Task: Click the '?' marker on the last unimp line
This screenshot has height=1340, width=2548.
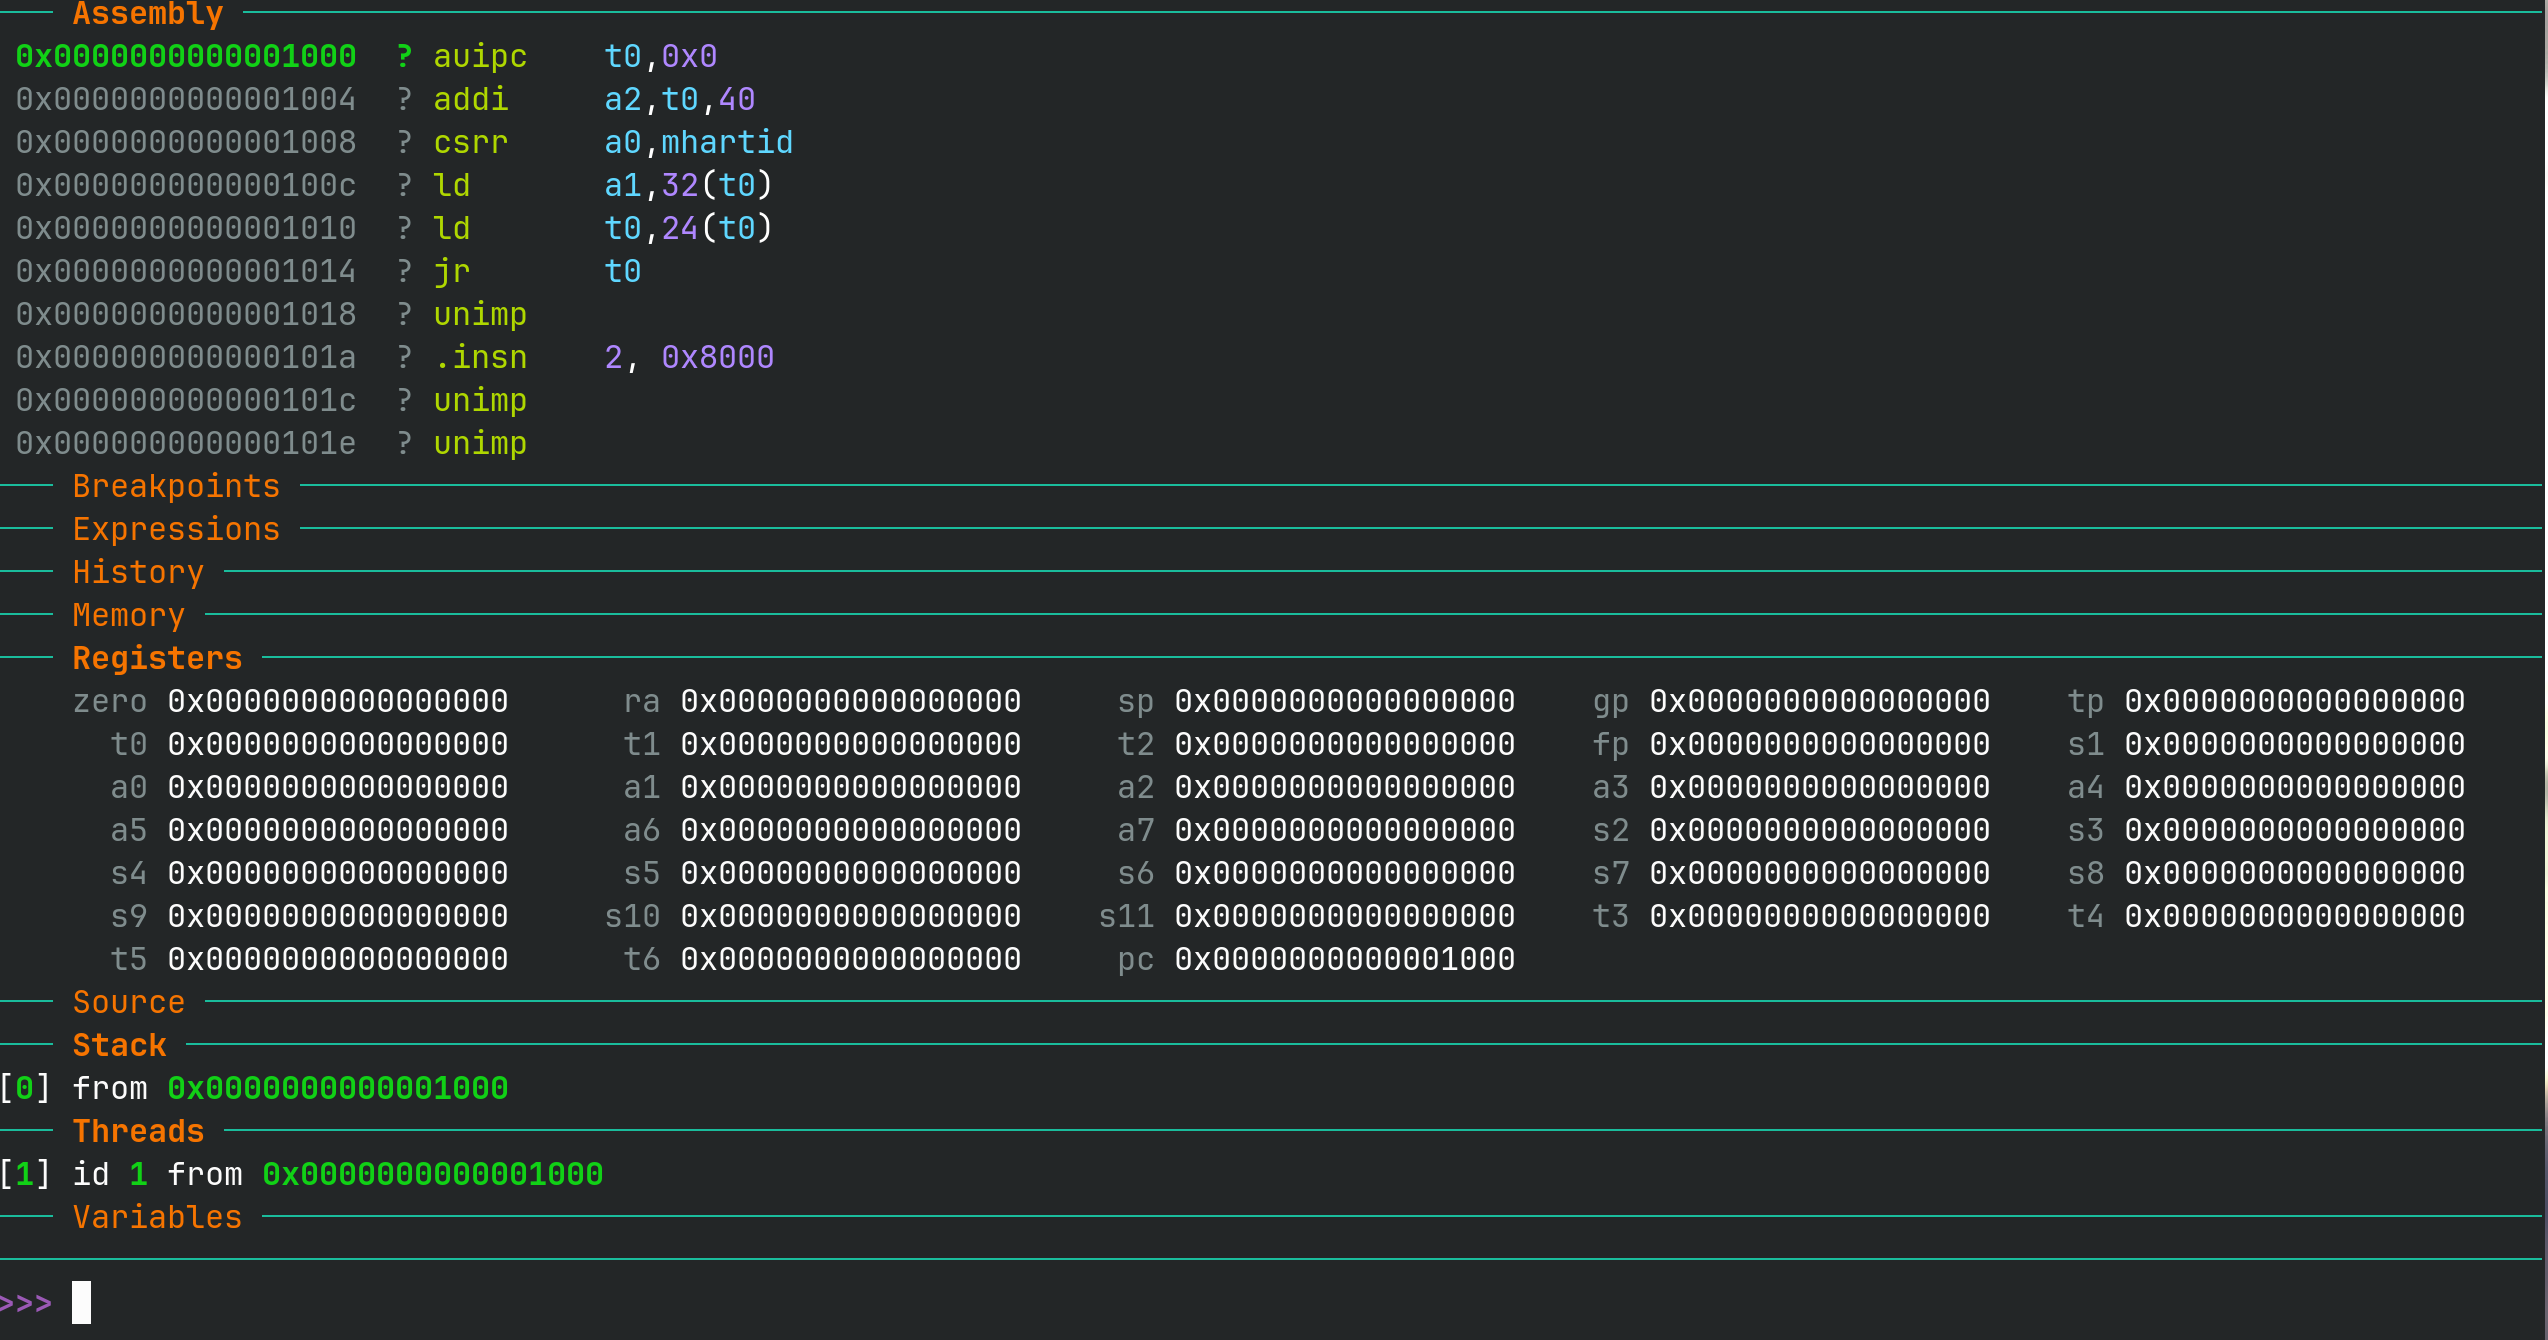Action: tap(403, 442)
